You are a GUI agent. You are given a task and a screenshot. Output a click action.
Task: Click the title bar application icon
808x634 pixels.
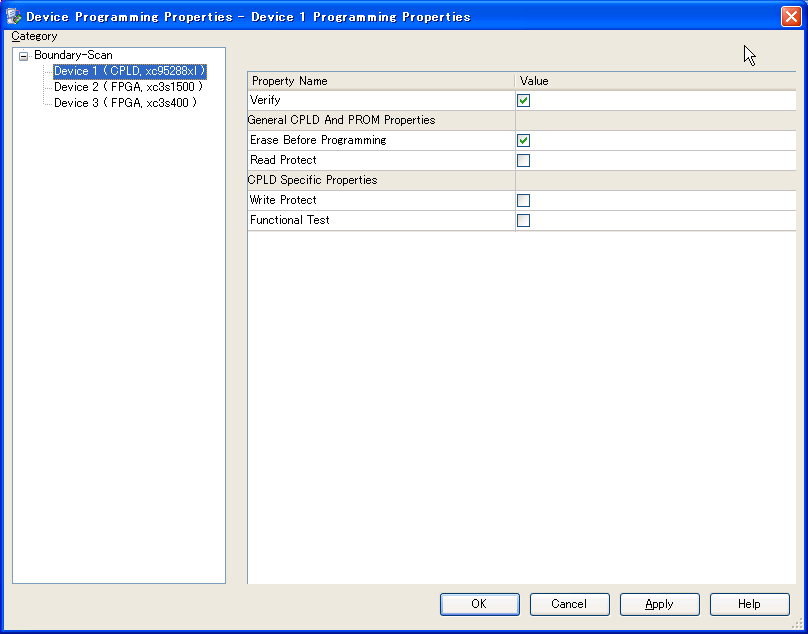tap(13, 16)
